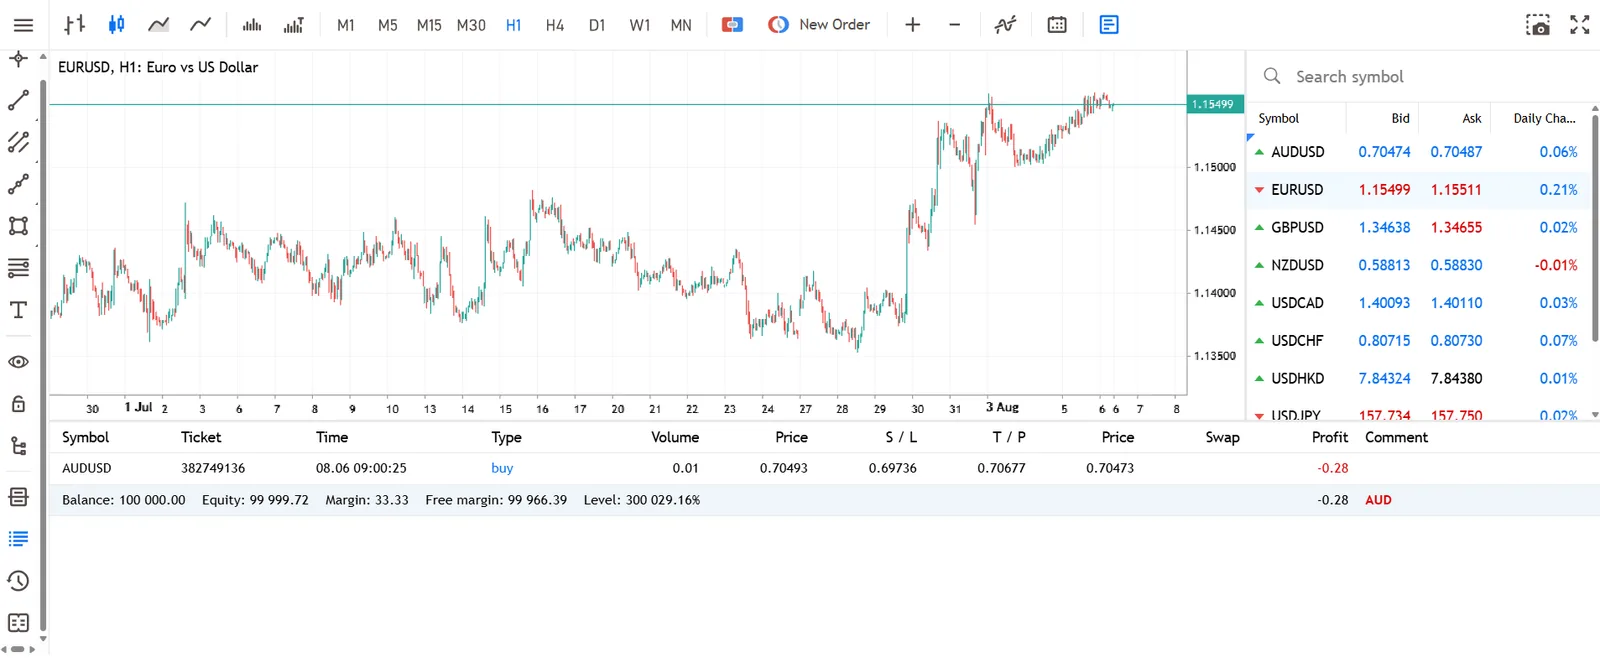Sort positions by Profit column

click(1330, 437)
